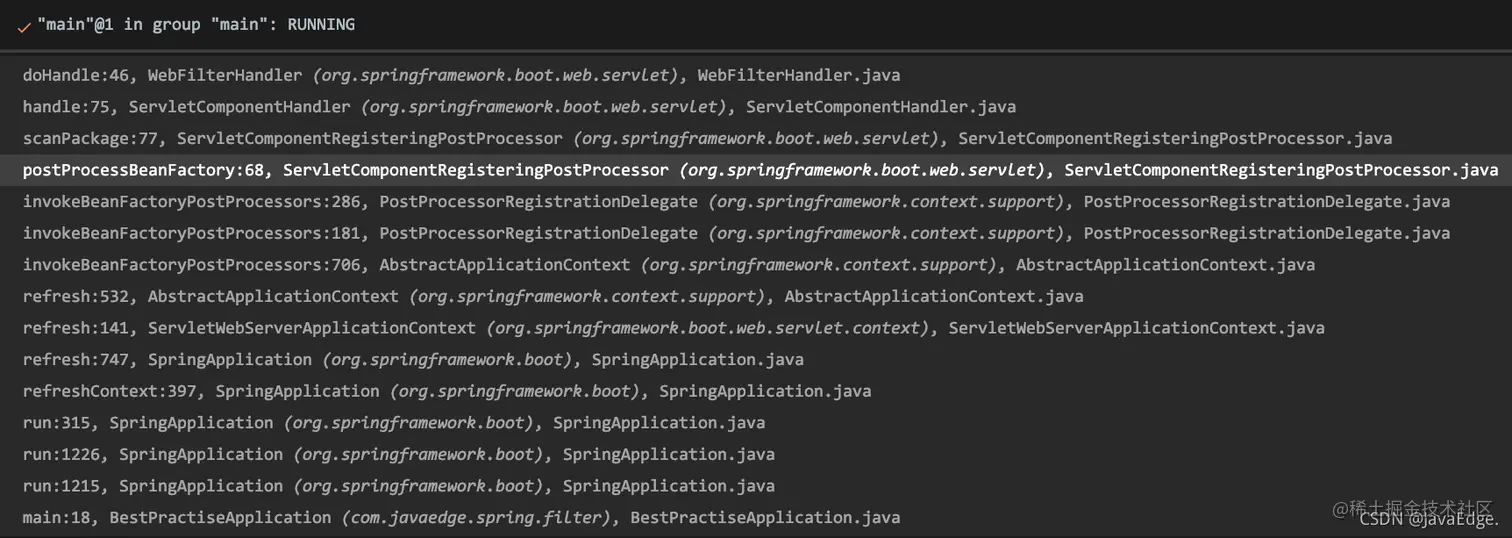Click the checkmark icon beside main thread
The height and width of the screenshot is (538, 1512).
23,27
